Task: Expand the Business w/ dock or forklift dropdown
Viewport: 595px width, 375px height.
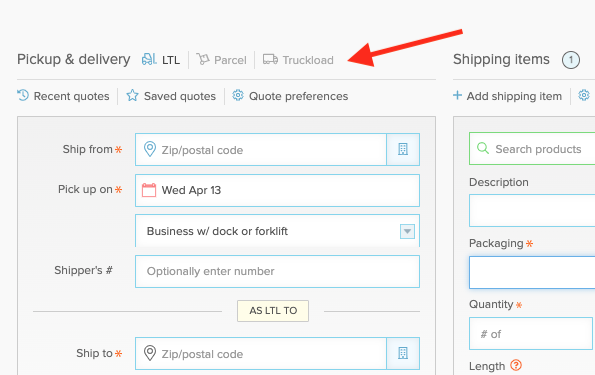Action: (277, 231)
